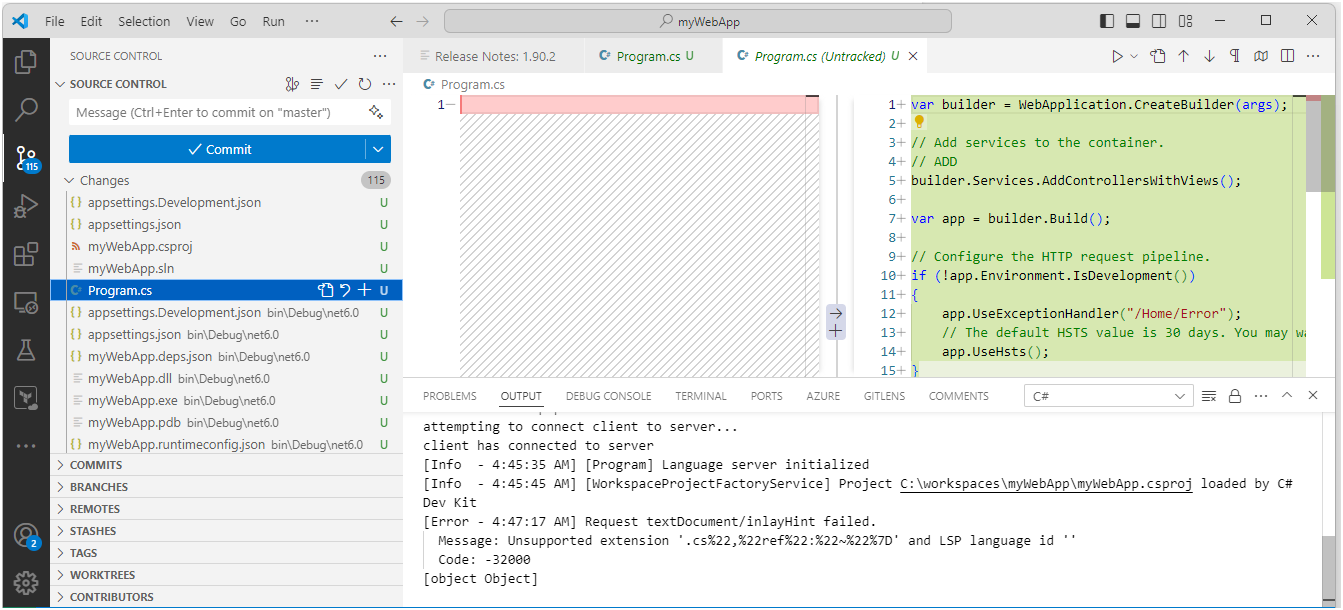
Task: Open the Run menu
Action: coord(273,21)
